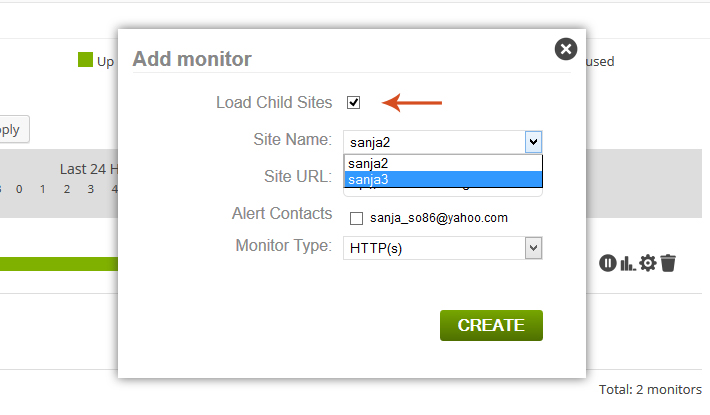Viewport: 710px width, 415px height.
Task: Select sanja3 from the dropdown list
Action: click(443, 179)
